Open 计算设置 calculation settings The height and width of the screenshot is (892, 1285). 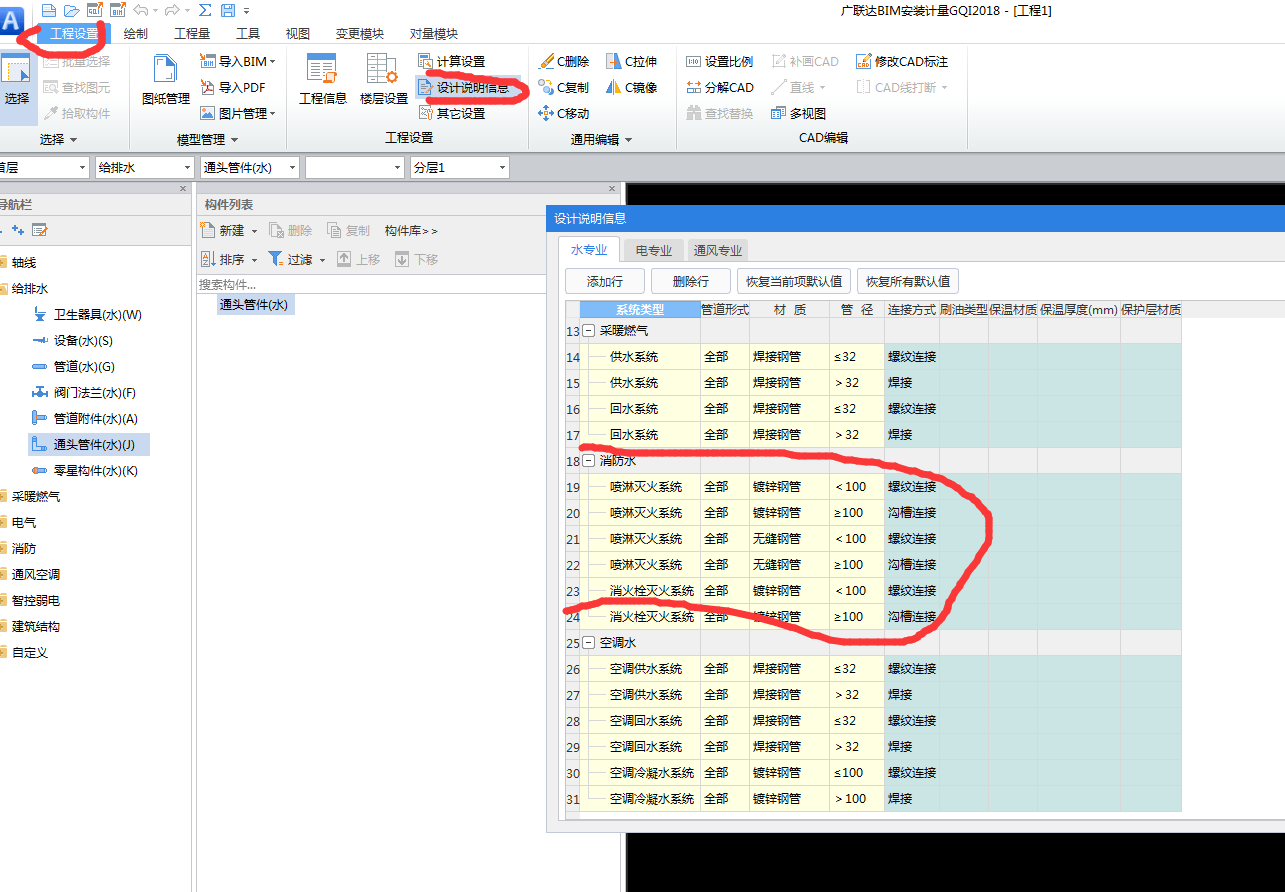point(451,61)
